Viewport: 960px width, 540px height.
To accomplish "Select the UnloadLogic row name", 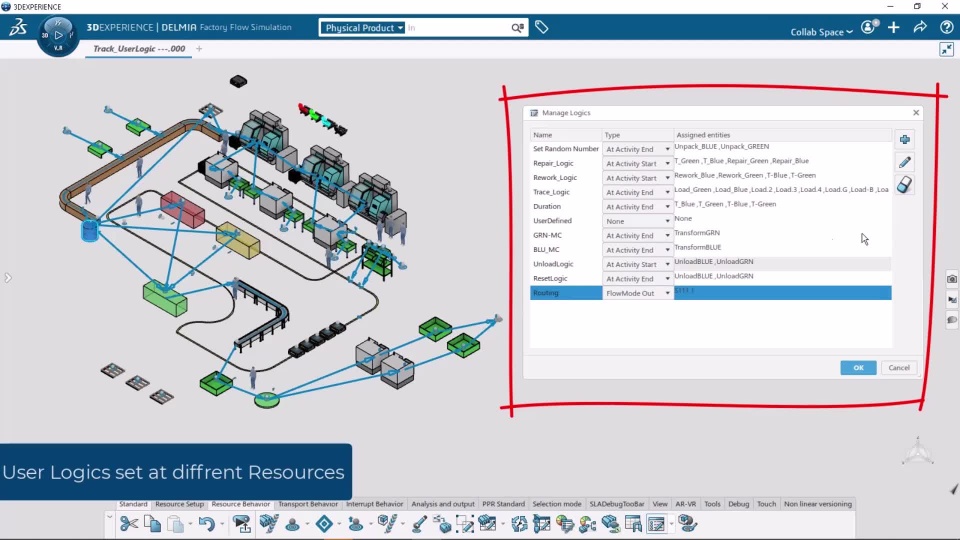I will [x=553, y=264].
